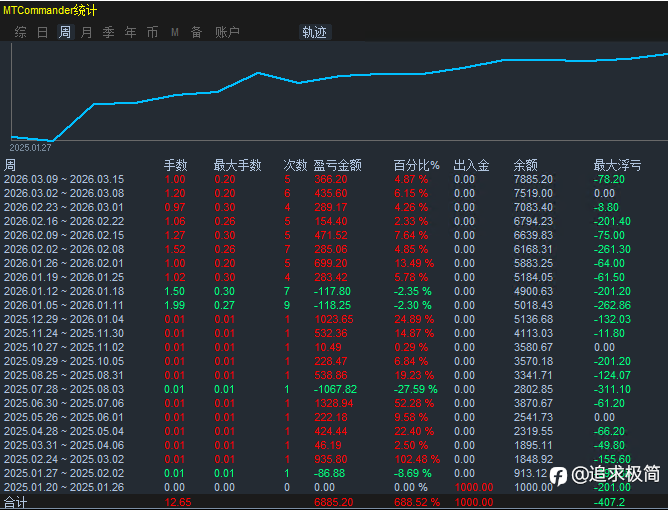
Task: Open the 月 monthly statistics tab
Action: [87, 32]
